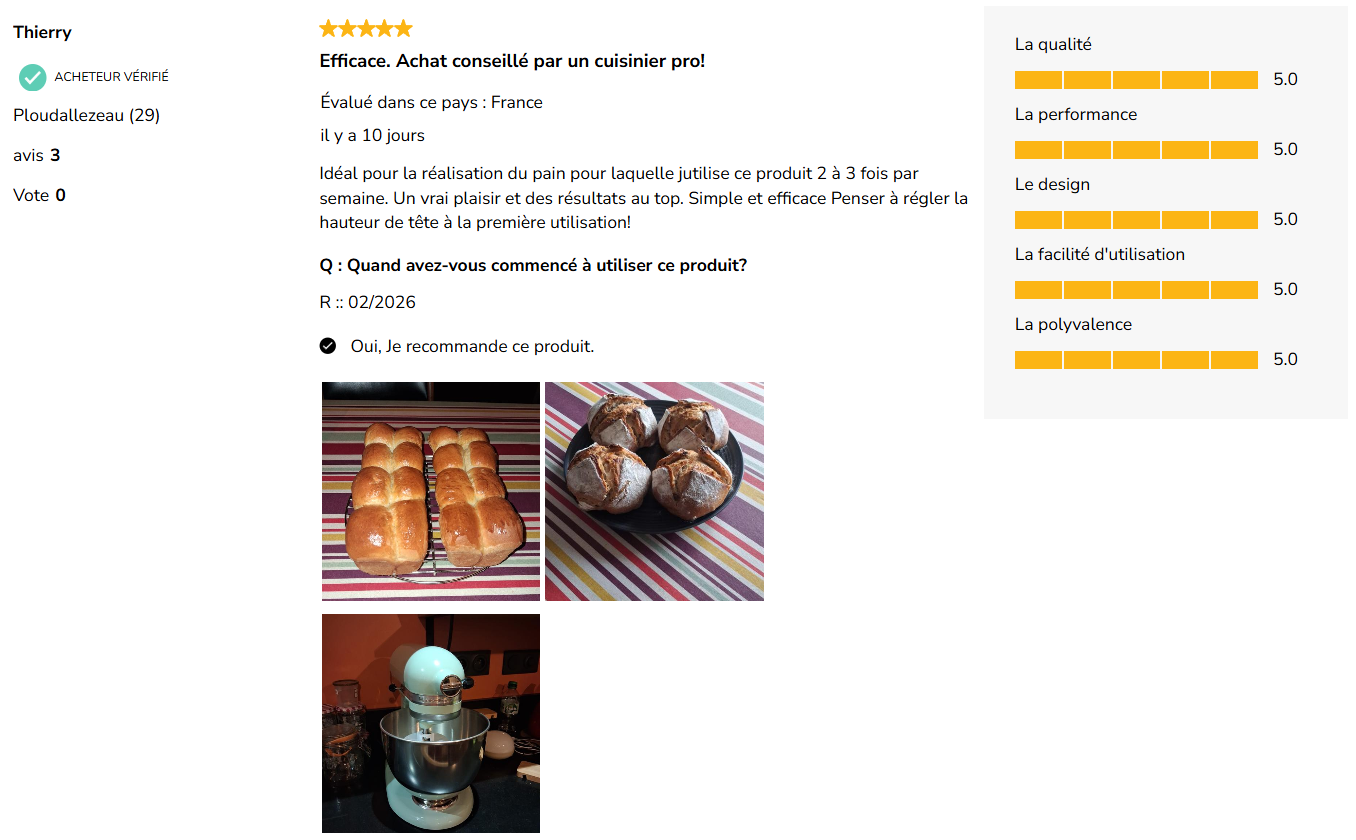The height and width of the screenshot is (840, 1356).
Task: Open the mint stand mixer photo
Action: [x=431, y=723]
